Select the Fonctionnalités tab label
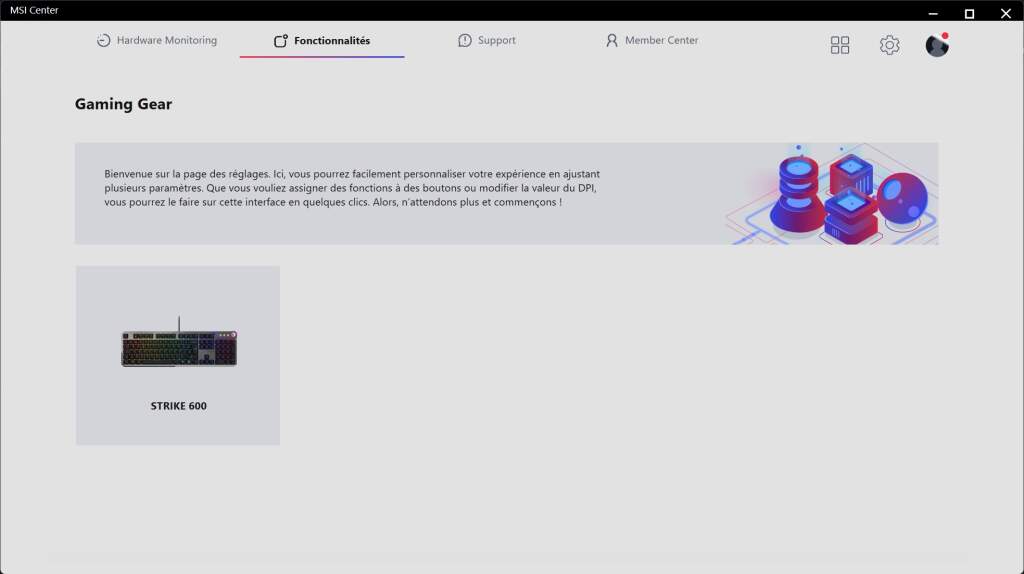Image resolution: width=1024 pixels, height=574 pixels. point(332,41)
